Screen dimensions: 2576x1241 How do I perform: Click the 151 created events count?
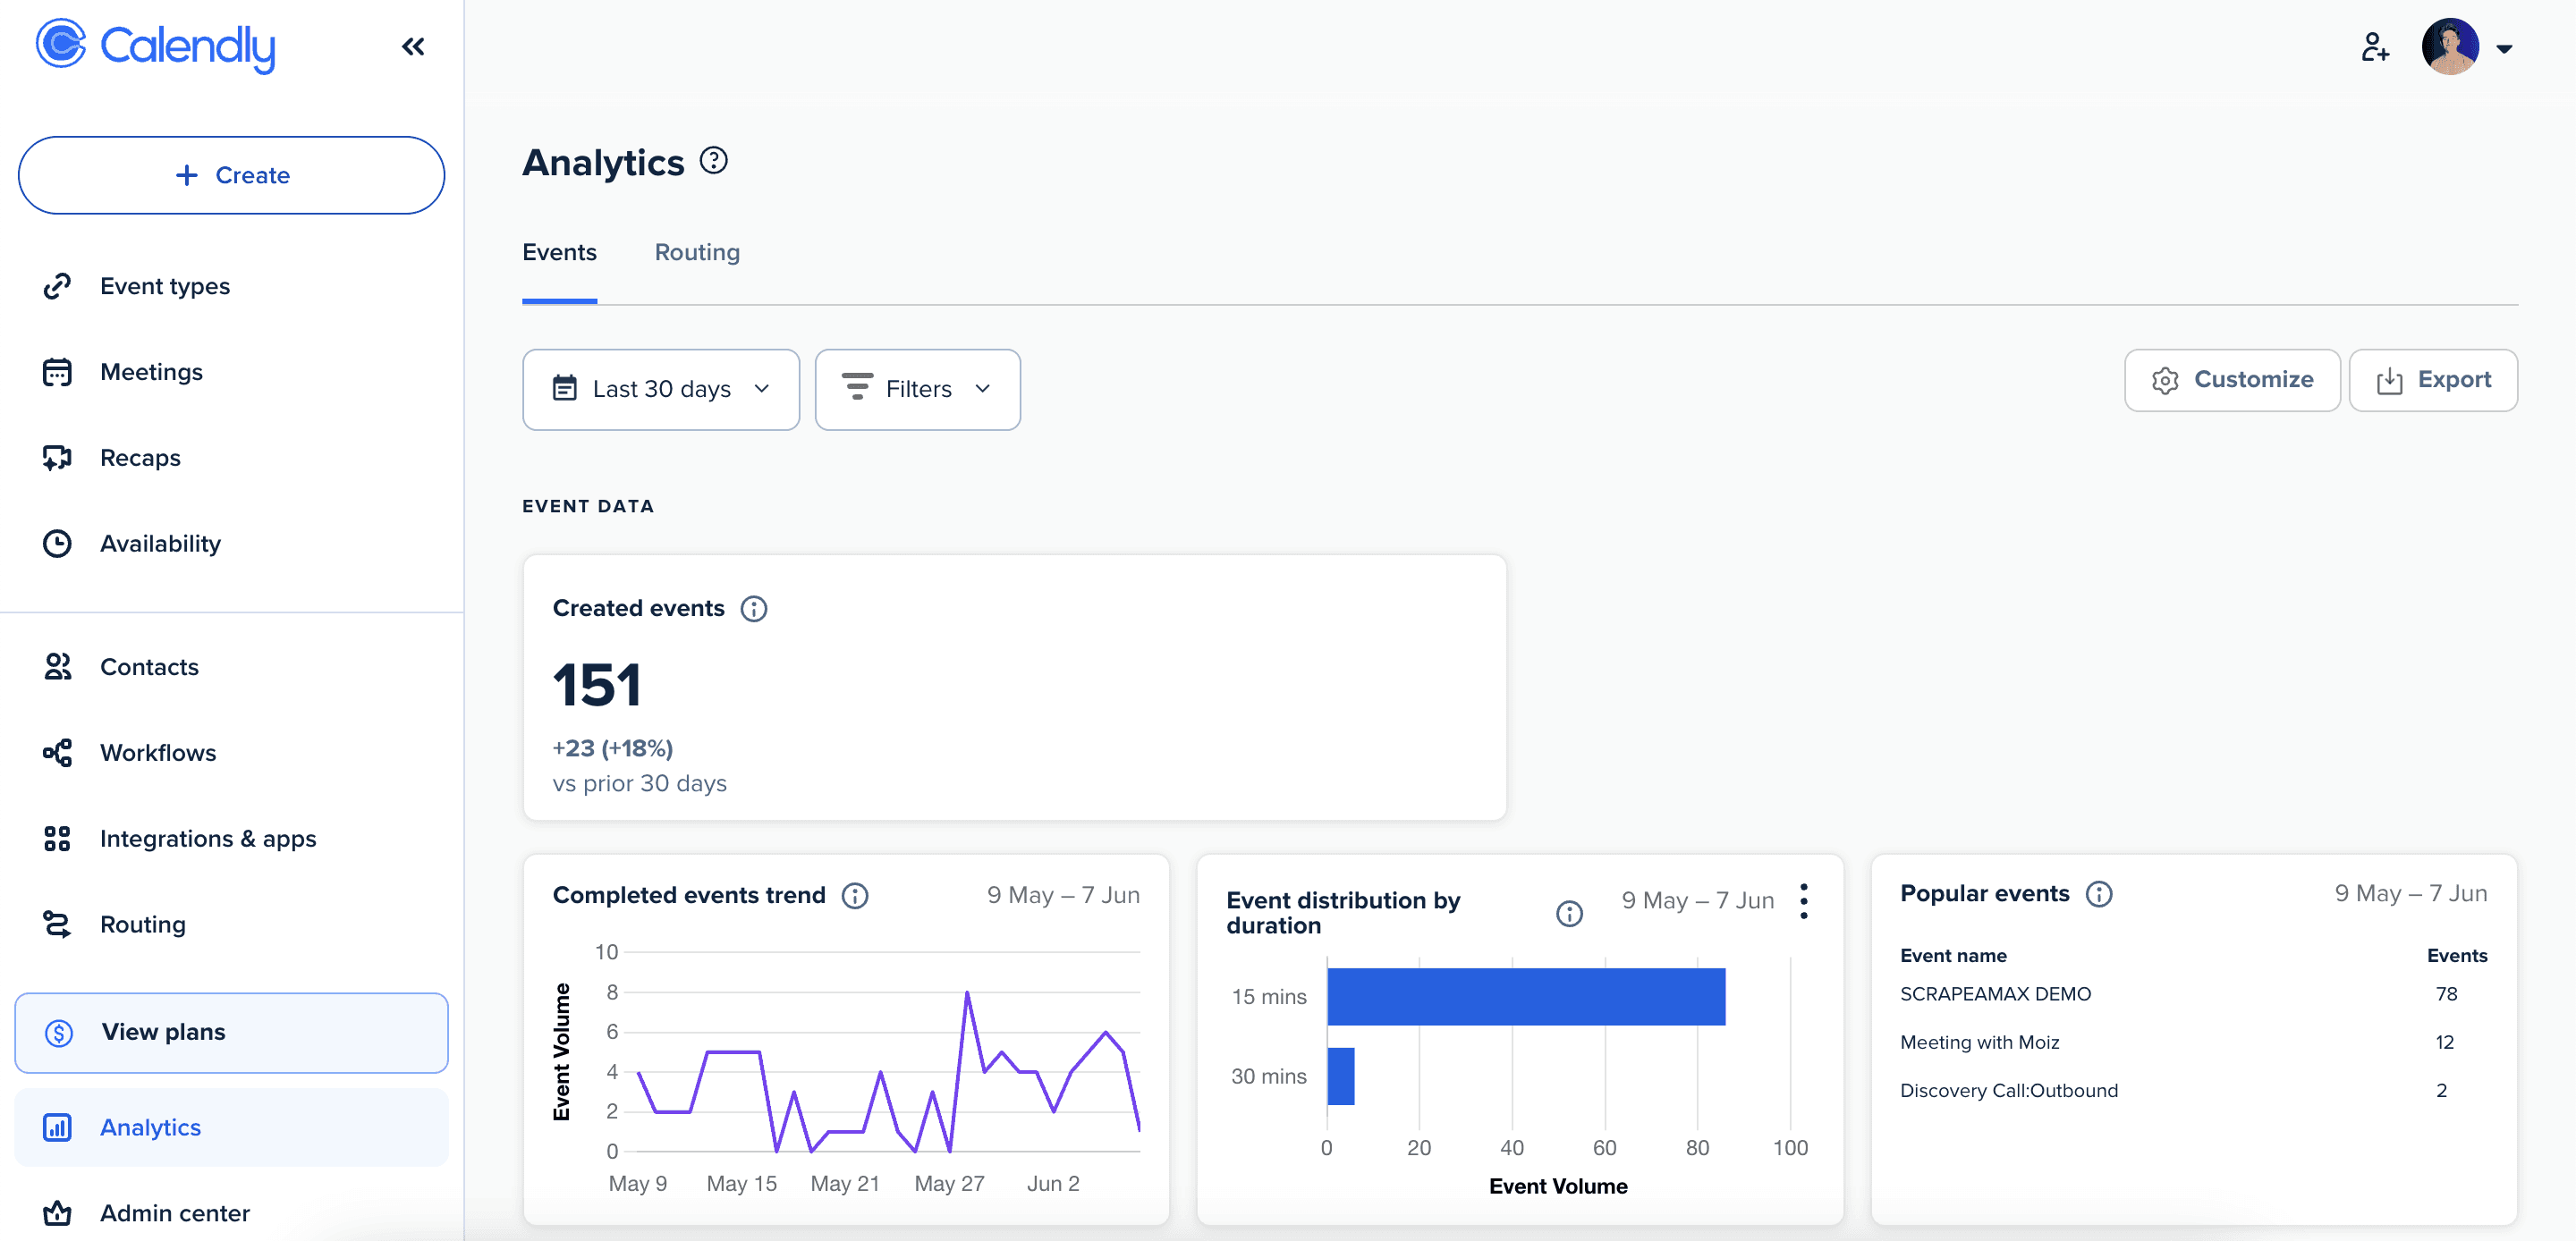coord(597,686)
